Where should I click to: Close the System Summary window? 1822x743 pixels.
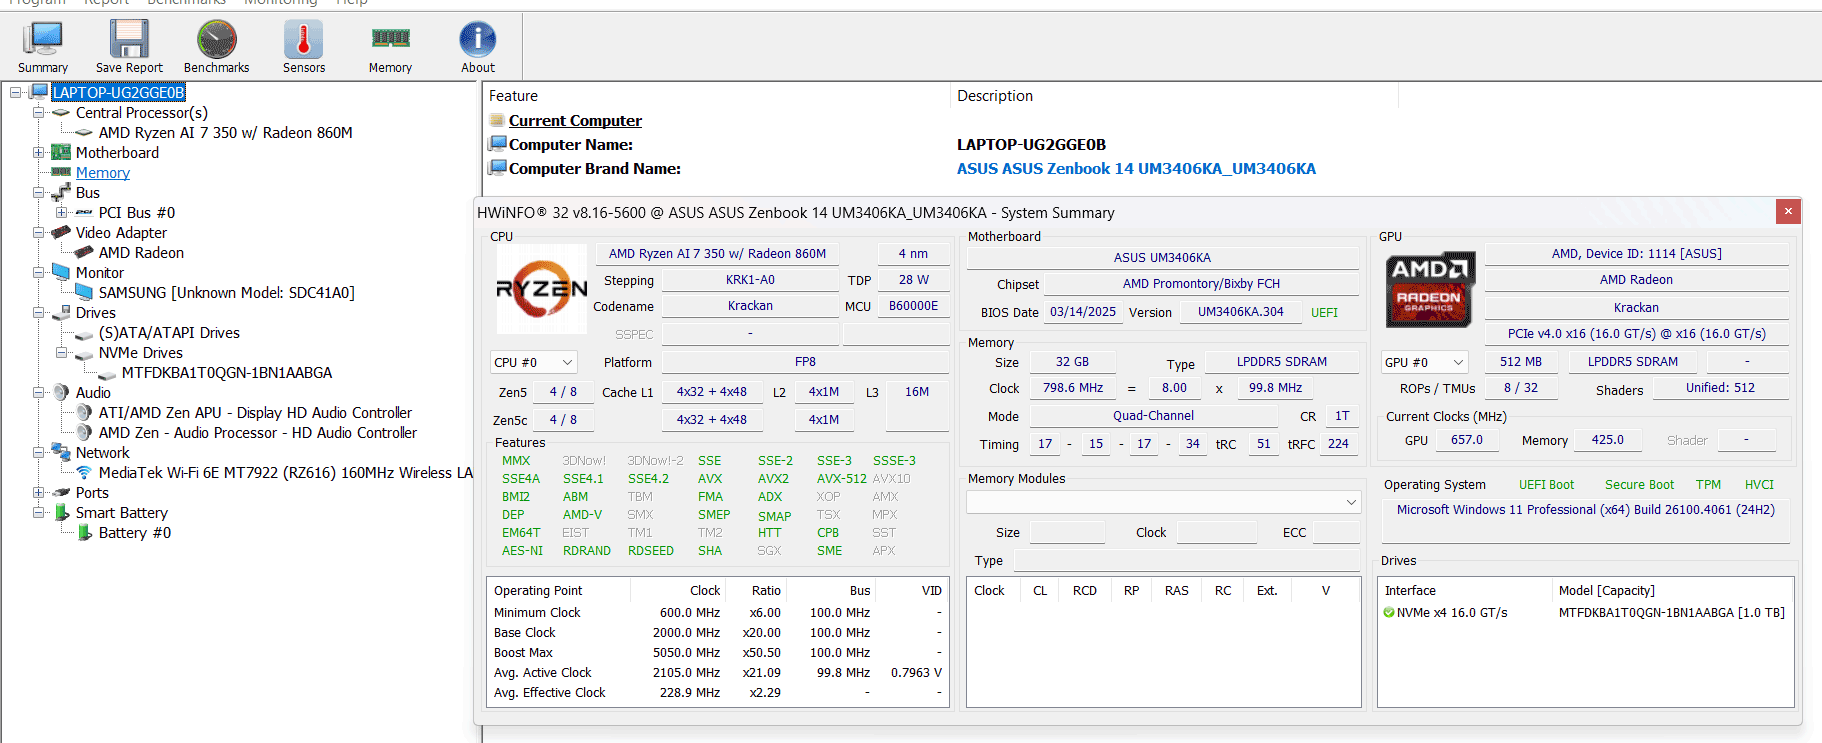coord(1788,211)
